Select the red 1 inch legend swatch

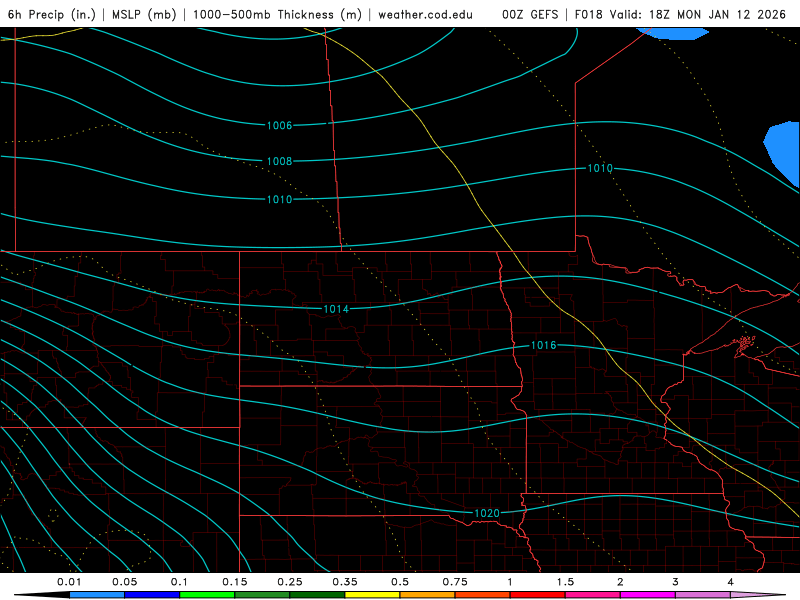point(538,595)
